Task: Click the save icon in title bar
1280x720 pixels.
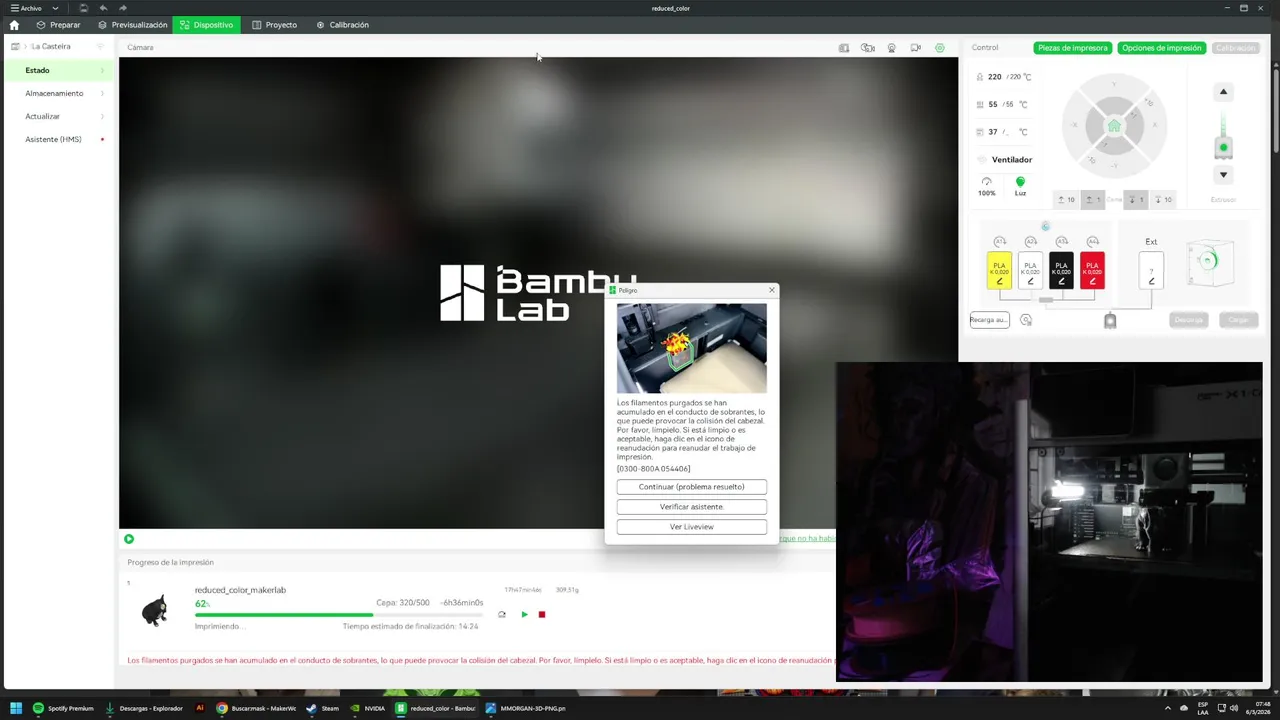Action: coord(84,8)
